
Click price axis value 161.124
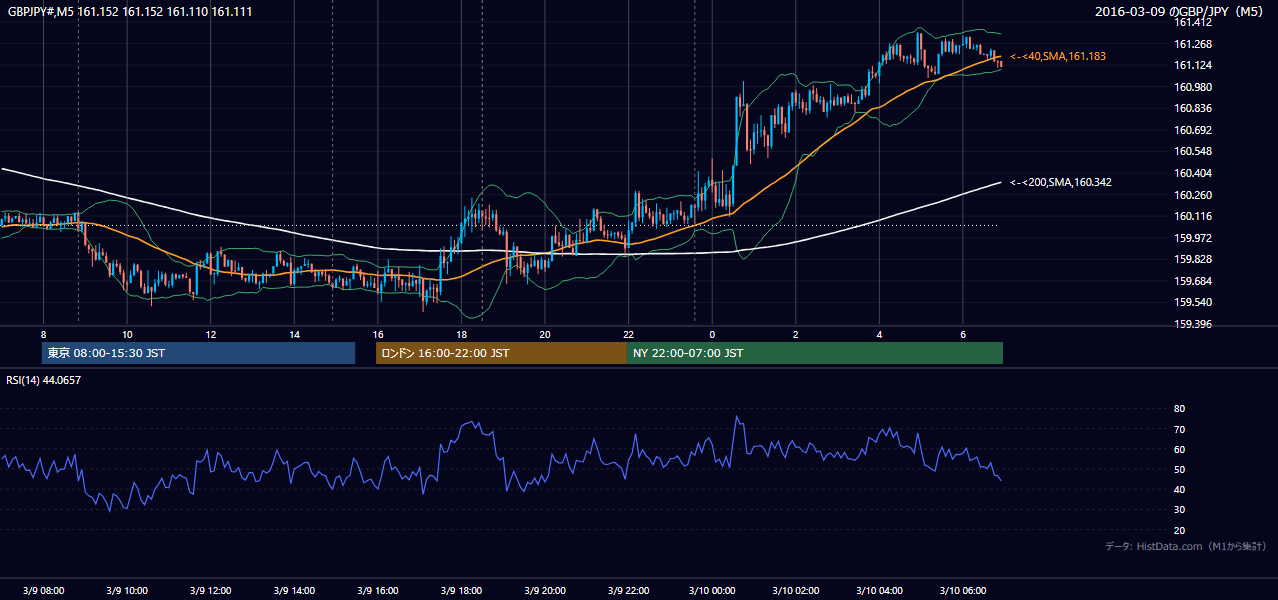[x=1192, y=66]
